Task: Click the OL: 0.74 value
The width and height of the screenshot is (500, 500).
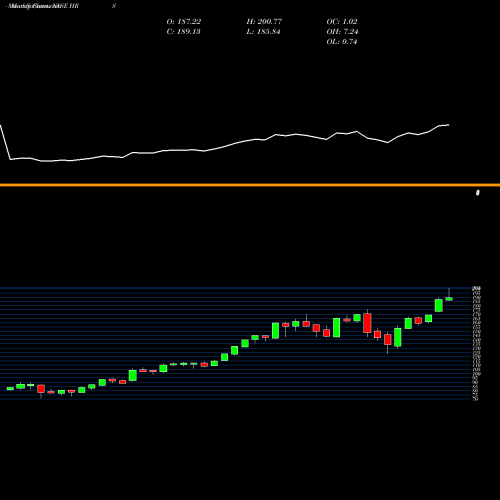Action: (x=342, y=41)
